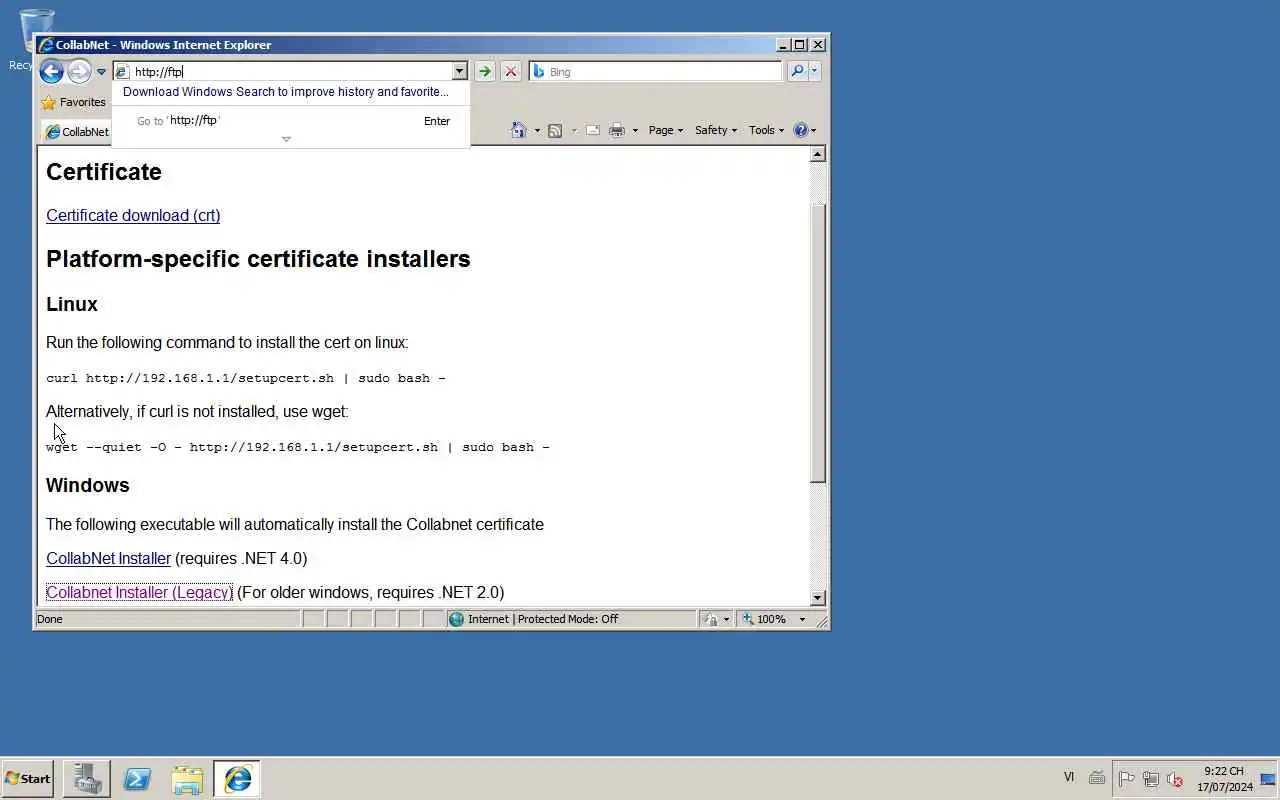Click the vertical scrollbar thumb

818,342
